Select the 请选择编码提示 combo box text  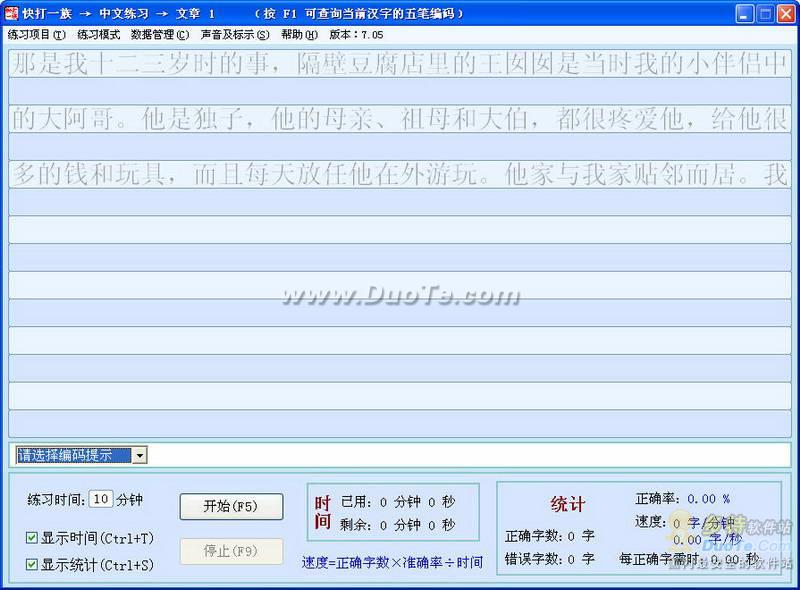[73, 455]
